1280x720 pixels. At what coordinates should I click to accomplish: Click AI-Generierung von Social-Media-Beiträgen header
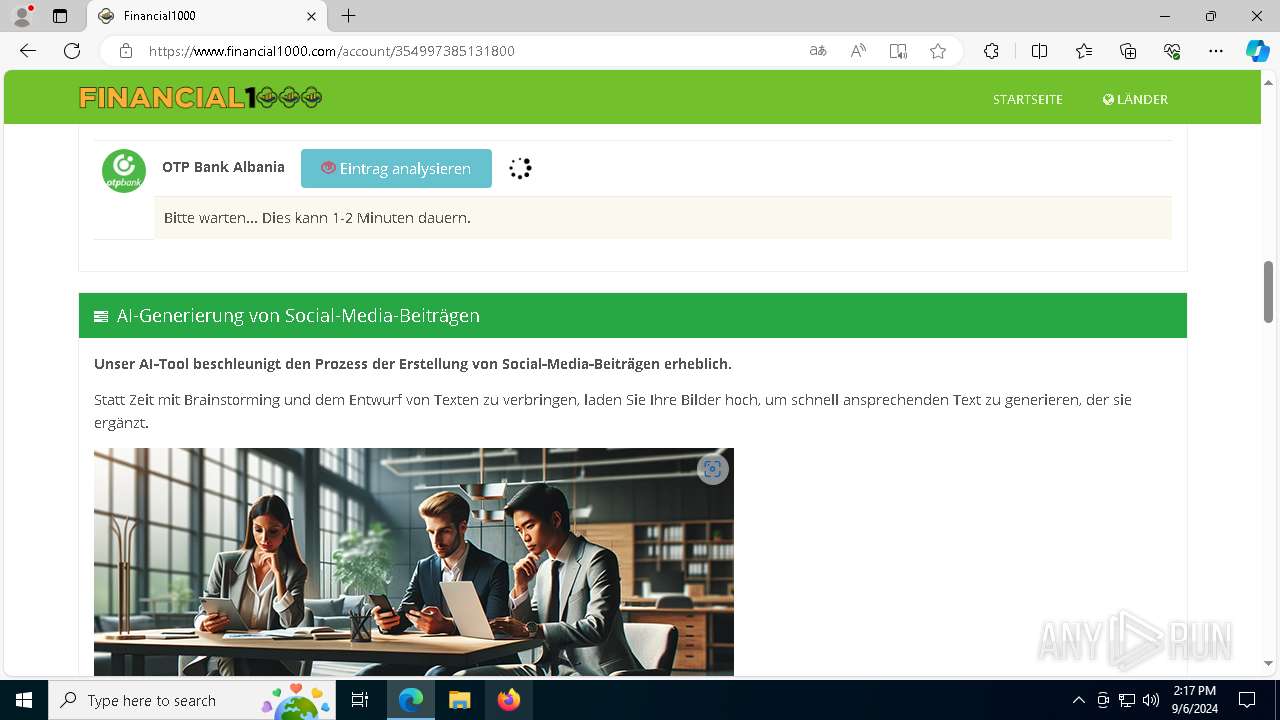click(x=633, y=315)
